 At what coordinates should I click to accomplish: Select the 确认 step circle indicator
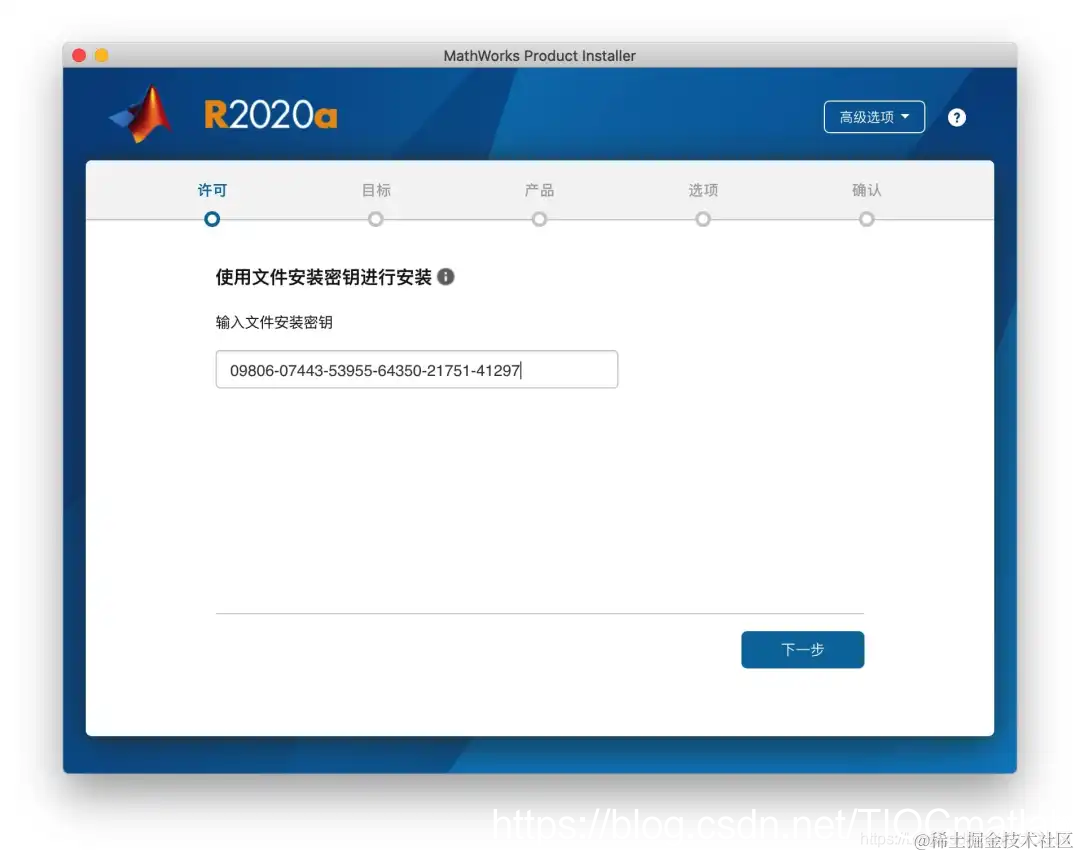866,218
